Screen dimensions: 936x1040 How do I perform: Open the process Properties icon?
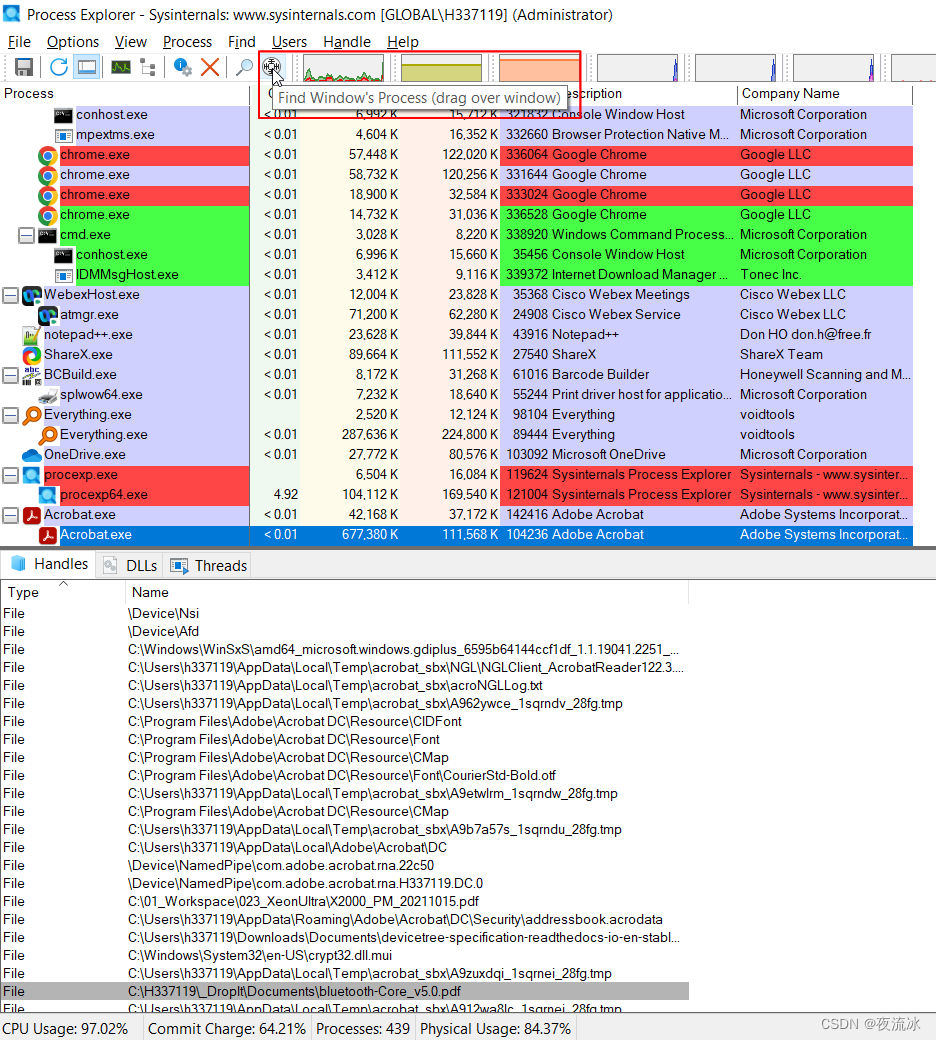(182, 67)
